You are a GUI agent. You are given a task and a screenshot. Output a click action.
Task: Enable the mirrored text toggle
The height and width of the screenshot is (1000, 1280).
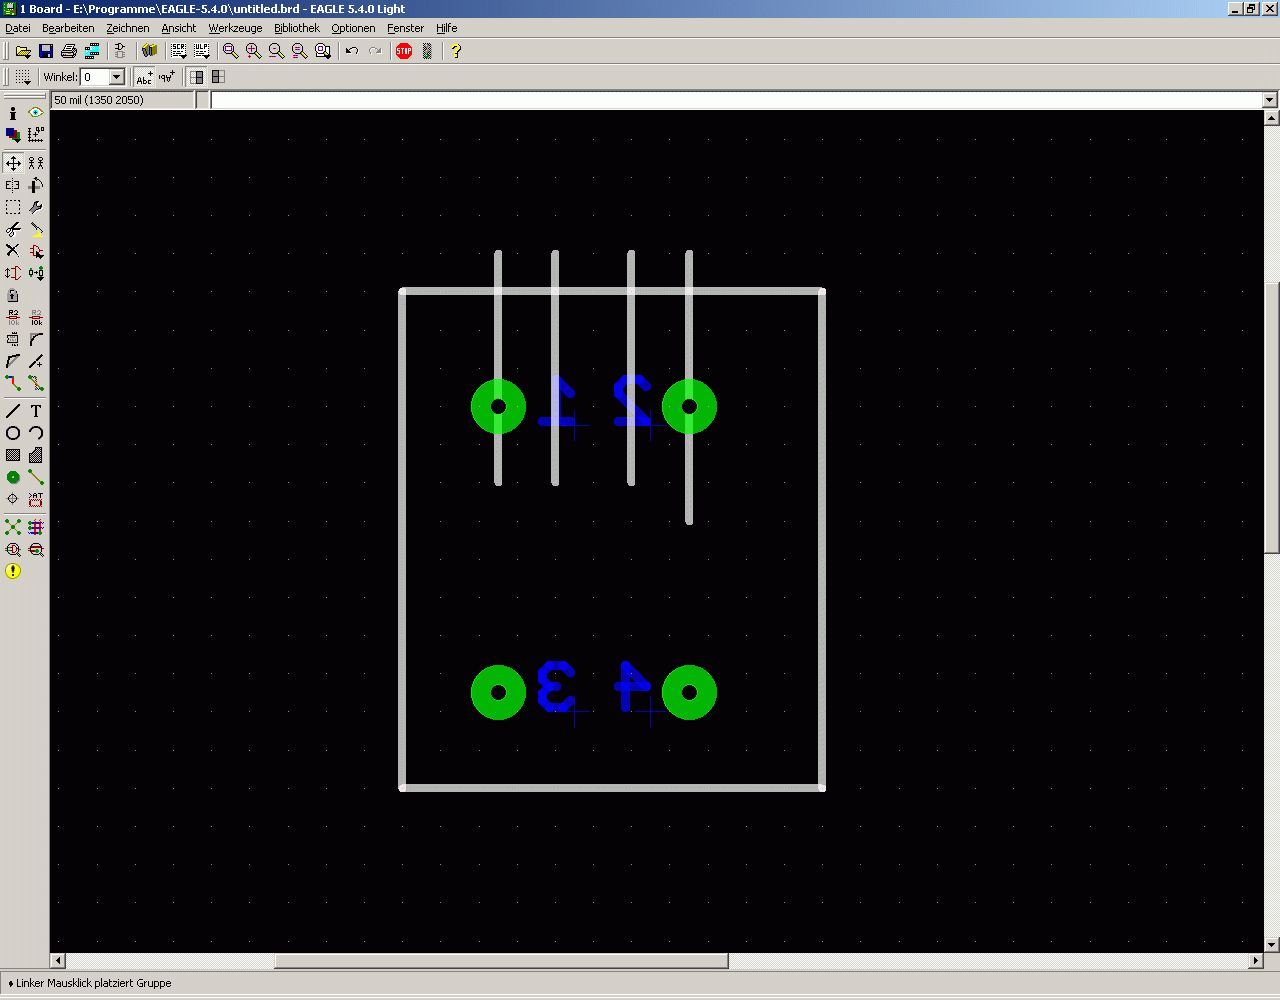(167, 76)
